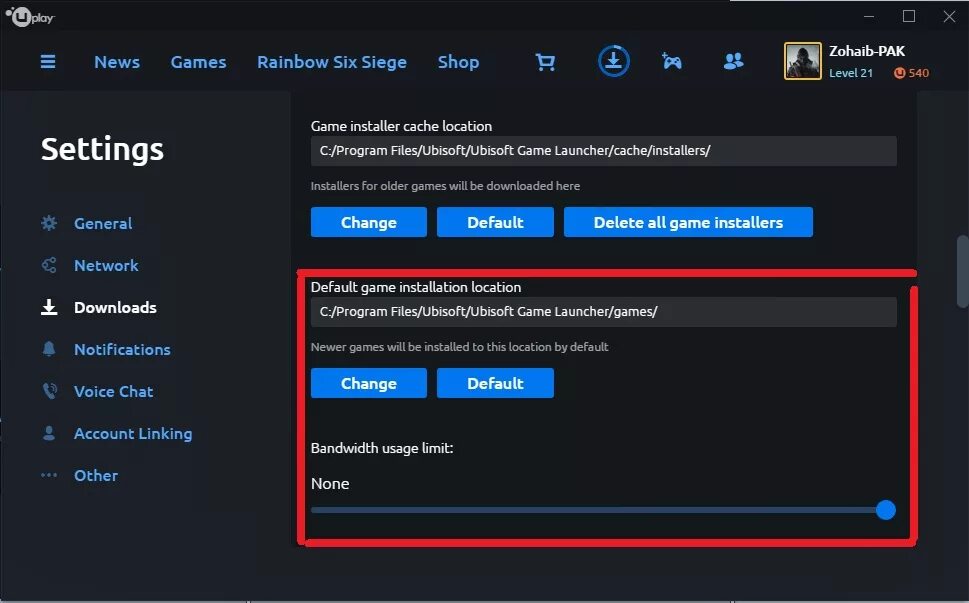Select Voice Chat settings

point(114,391)
